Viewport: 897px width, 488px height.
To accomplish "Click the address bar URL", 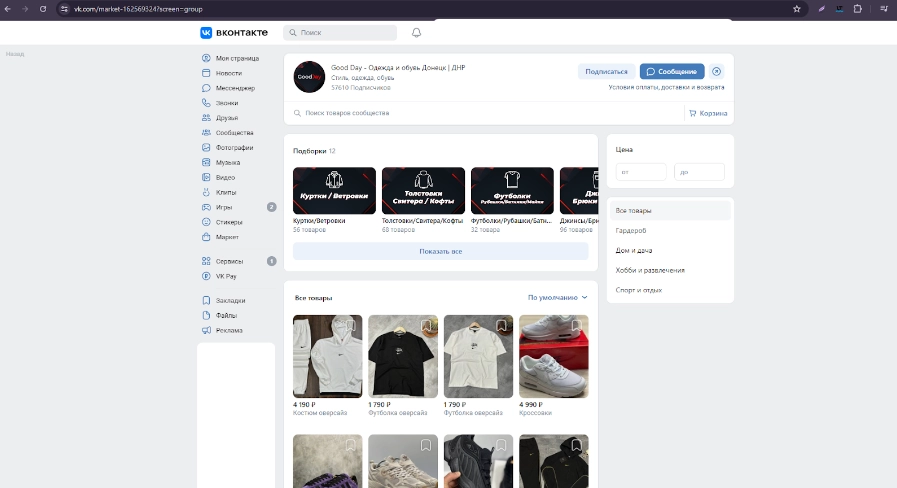I will tap(138, 9).
